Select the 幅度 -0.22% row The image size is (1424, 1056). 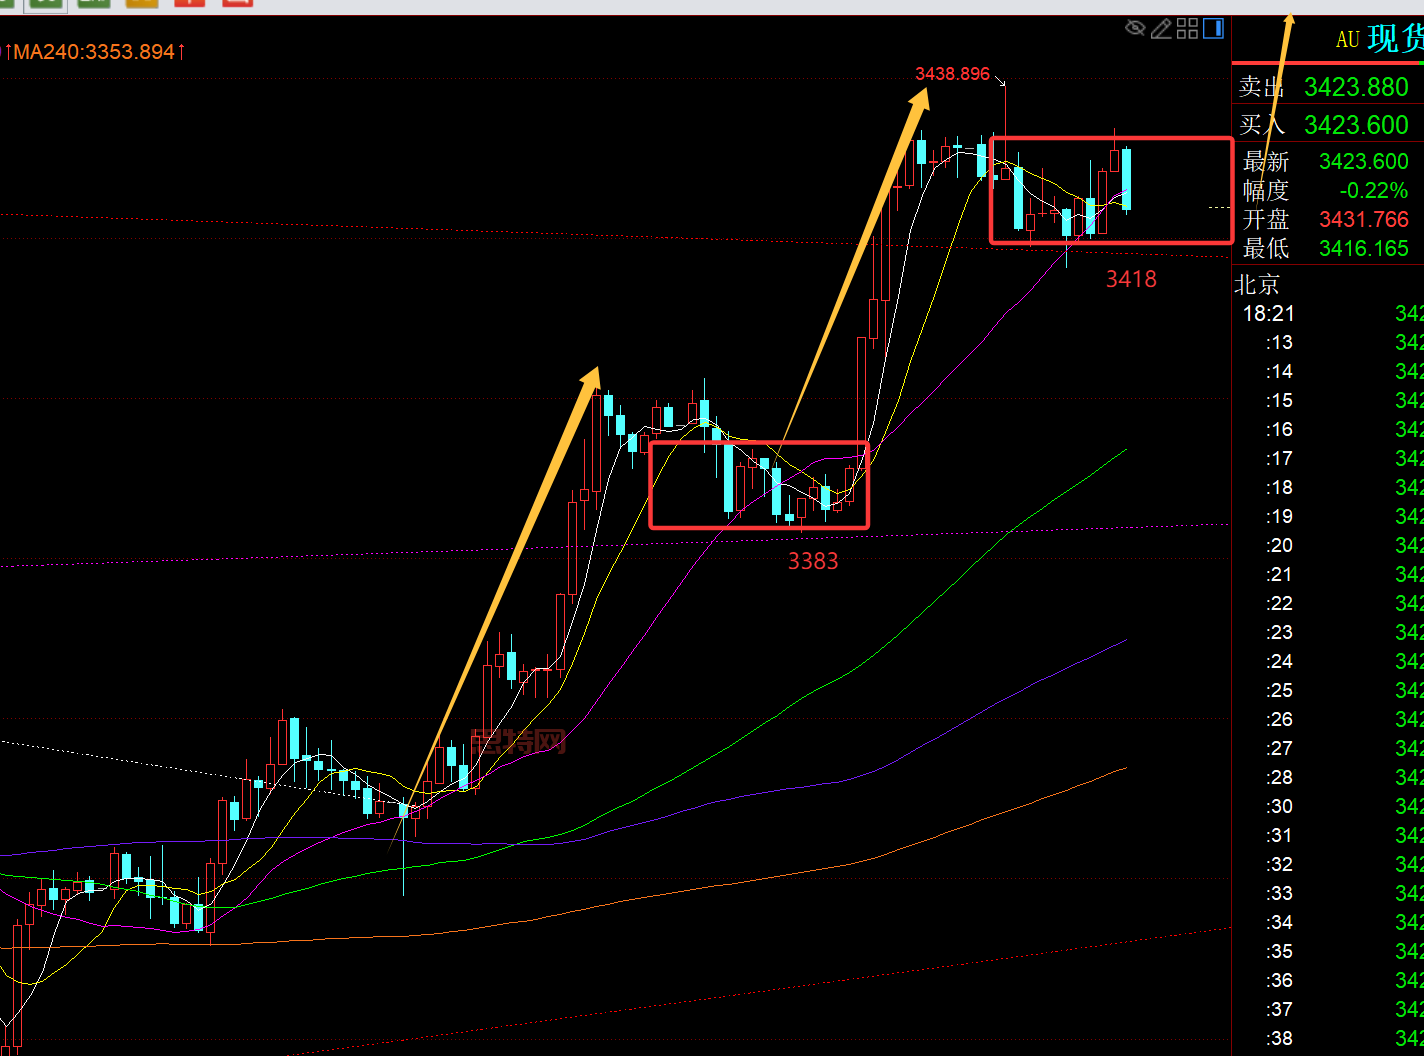(1326, 190)
